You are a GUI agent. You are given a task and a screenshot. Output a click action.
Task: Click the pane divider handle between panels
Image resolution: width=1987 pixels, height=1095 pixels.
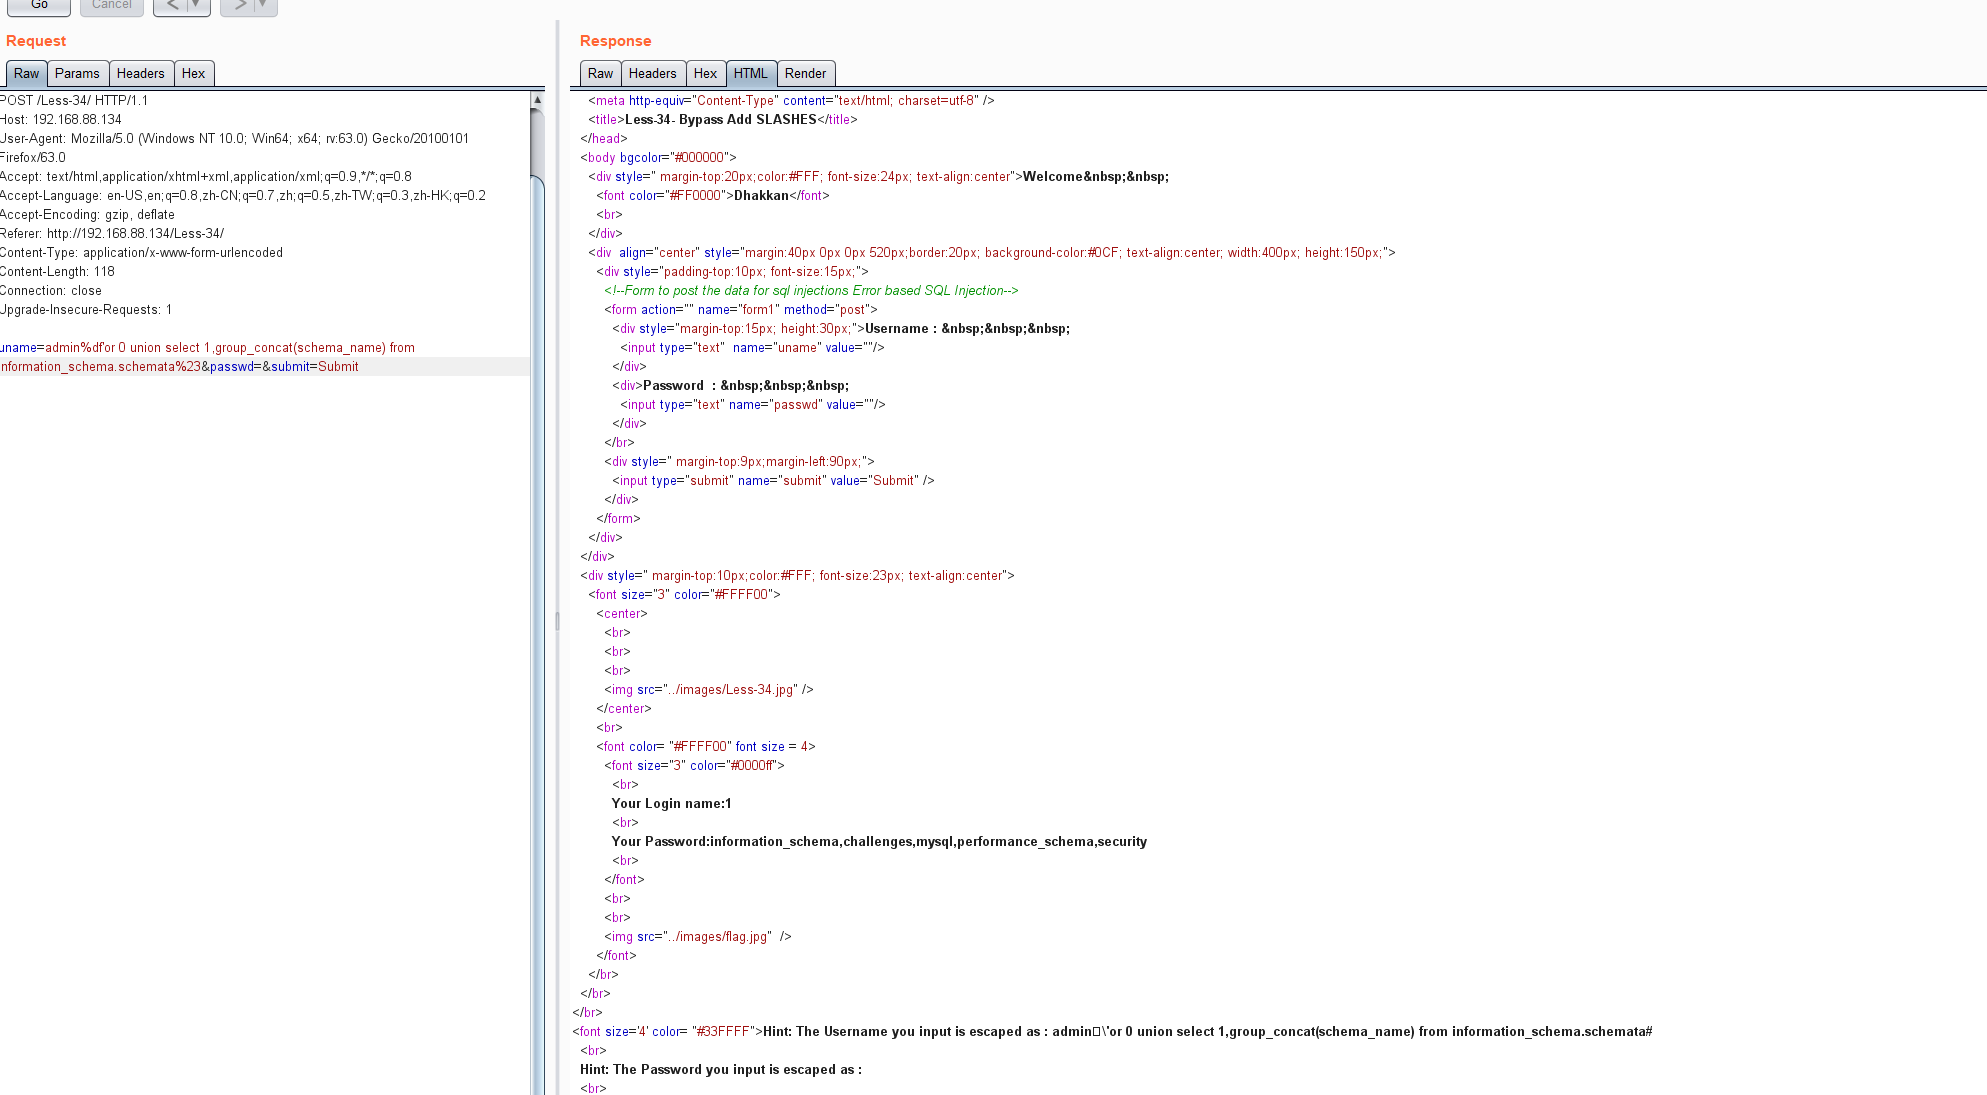tap(557, 620)
